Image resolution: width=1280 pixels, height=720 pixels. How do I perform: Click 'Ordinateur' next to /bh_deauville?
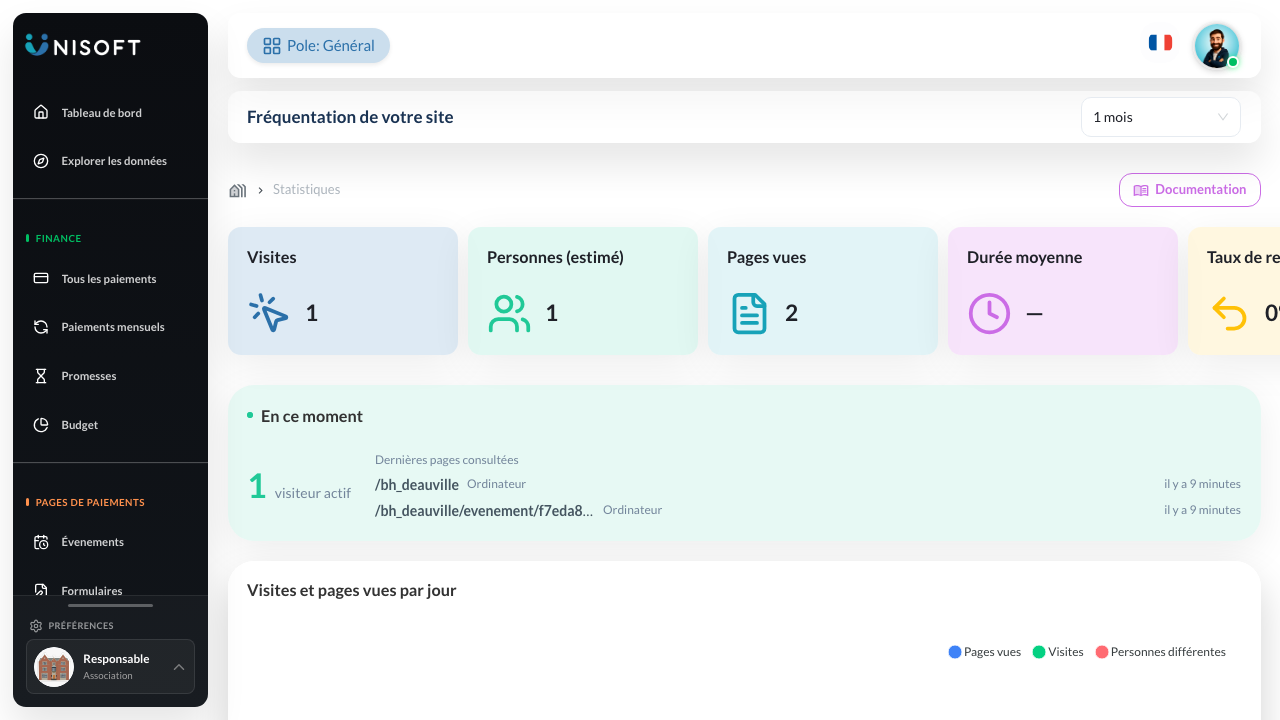(x=496, y=484)
